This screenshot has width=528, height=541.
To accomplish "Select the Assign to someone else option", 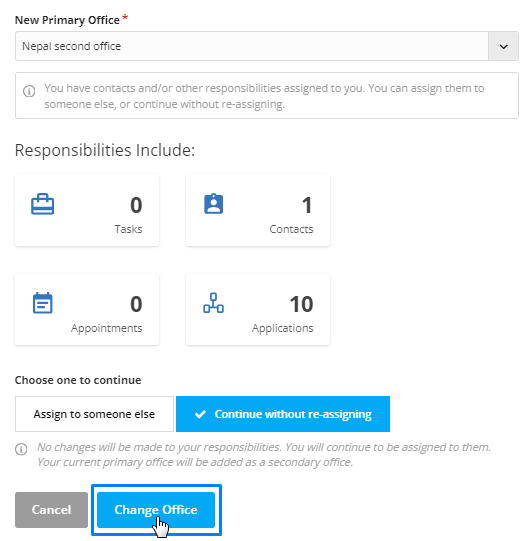I will 94,414.
